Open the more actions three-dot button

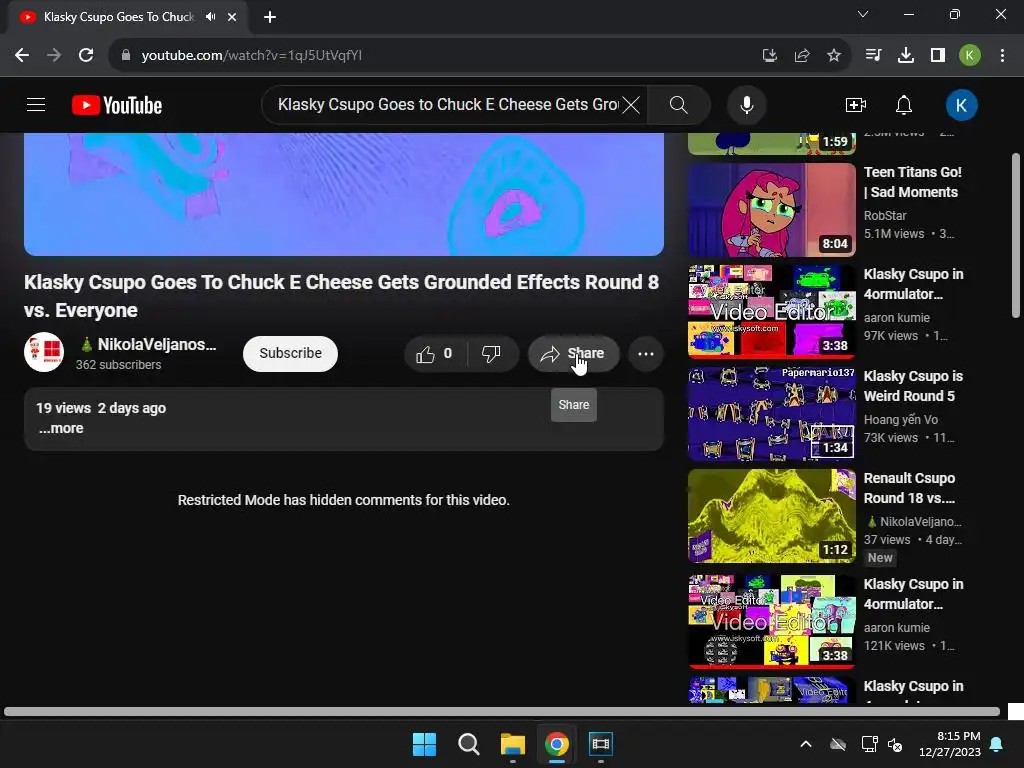tap(646, 354)
